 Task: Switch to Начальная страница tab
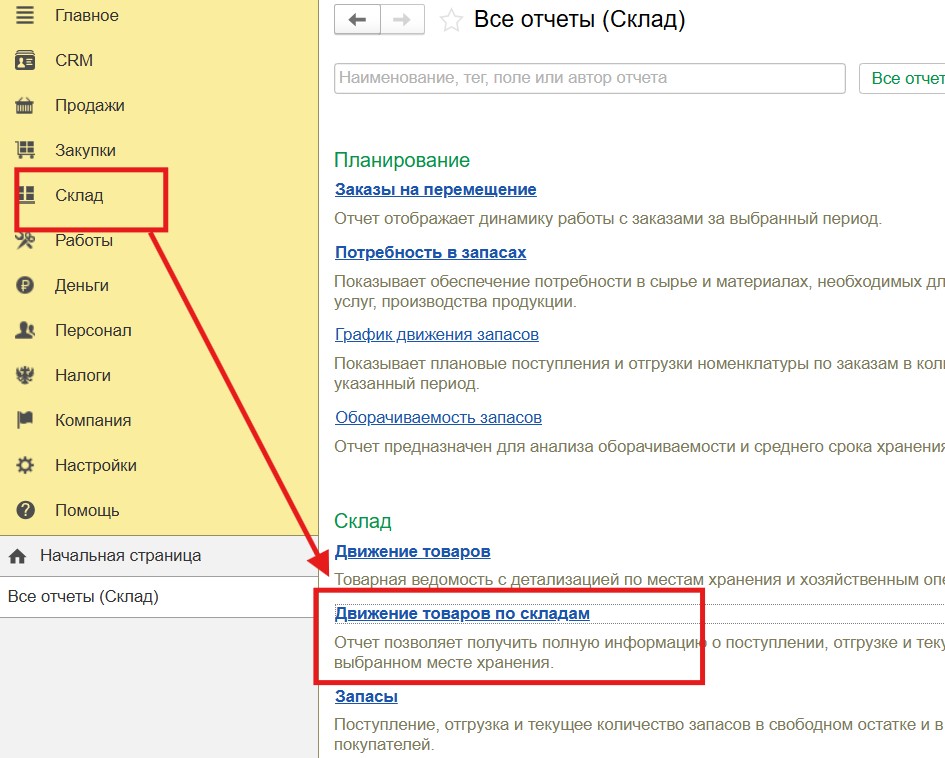point(120,556)
